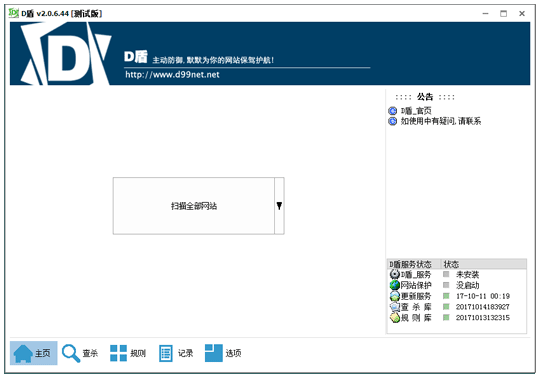This screenshot has width=544, height=383.
Task: Click the 17-10-11 00:19 update time value
Action: pos(483,296)
